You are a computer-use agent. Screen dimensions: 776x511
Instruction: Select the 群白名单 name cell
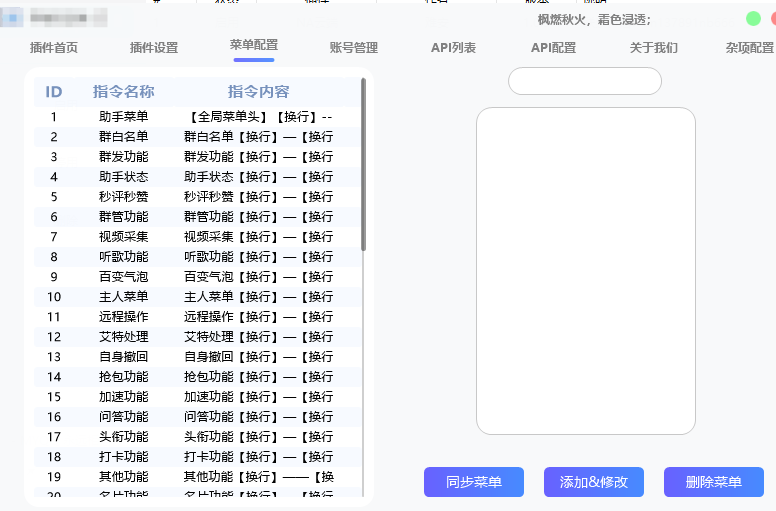(x=123, y=137)
